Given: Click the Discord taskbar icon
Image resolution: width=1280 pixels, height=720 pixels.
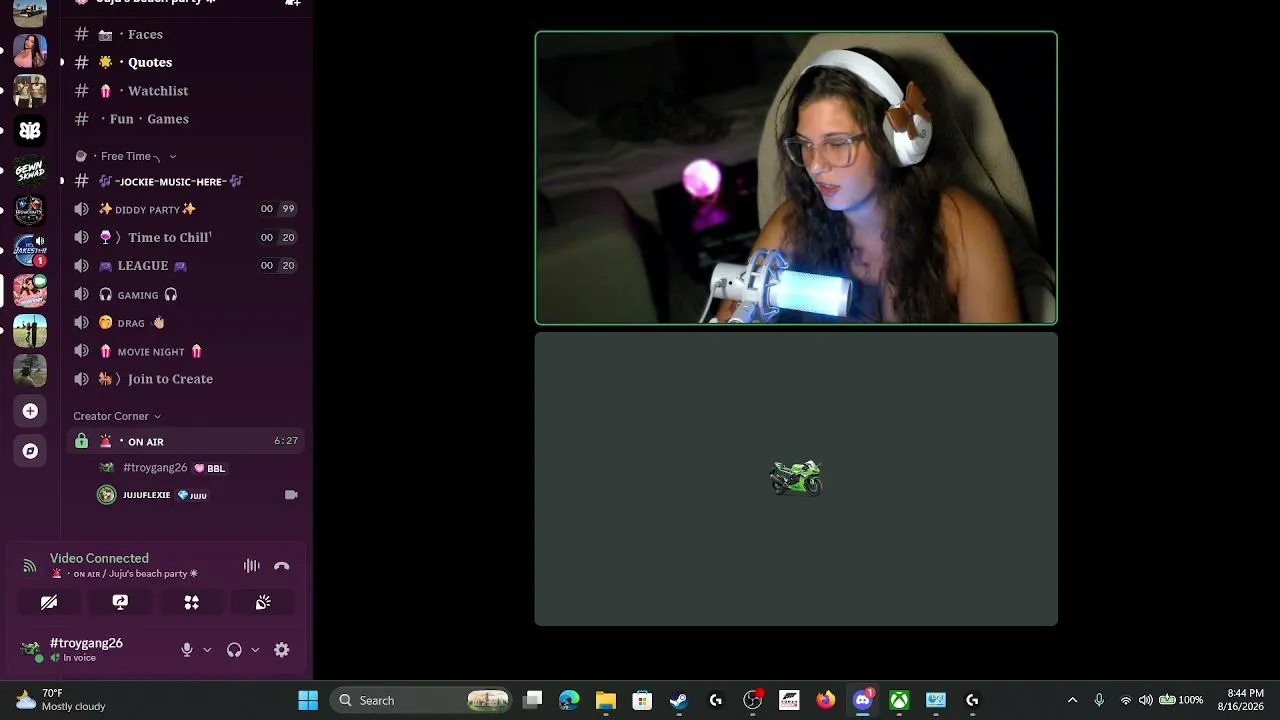Looking at the screenshot, I should (863, 700).
